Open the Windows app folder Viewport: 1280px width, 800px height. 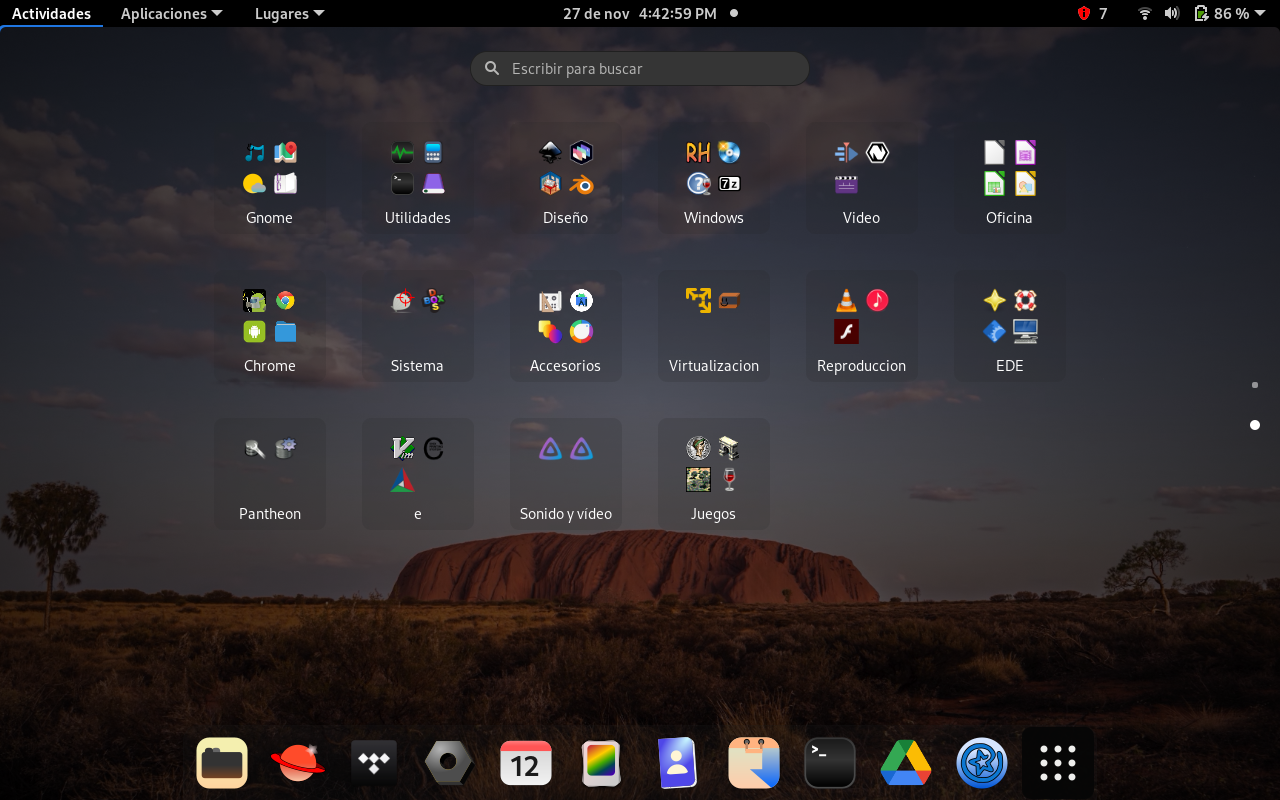coord(714,178)
